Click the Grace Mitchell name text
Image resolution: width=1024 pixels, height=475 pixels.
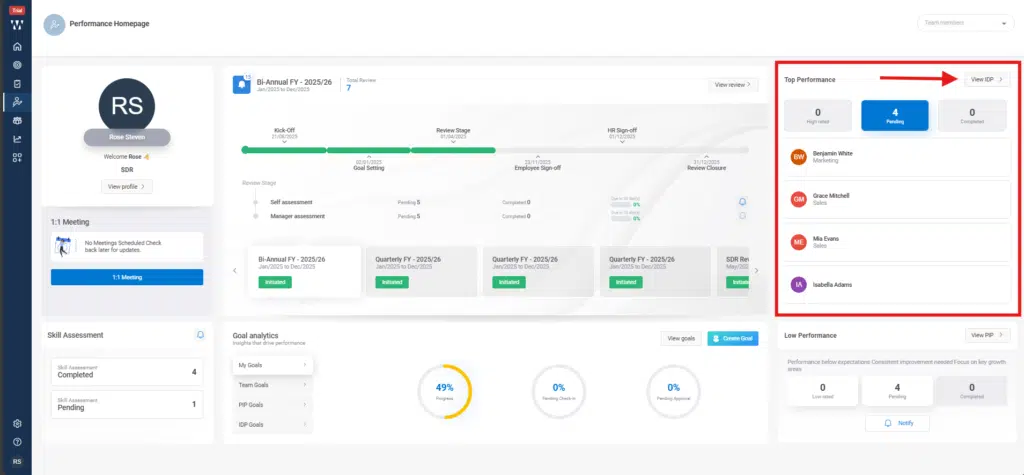tap(831, 196)
